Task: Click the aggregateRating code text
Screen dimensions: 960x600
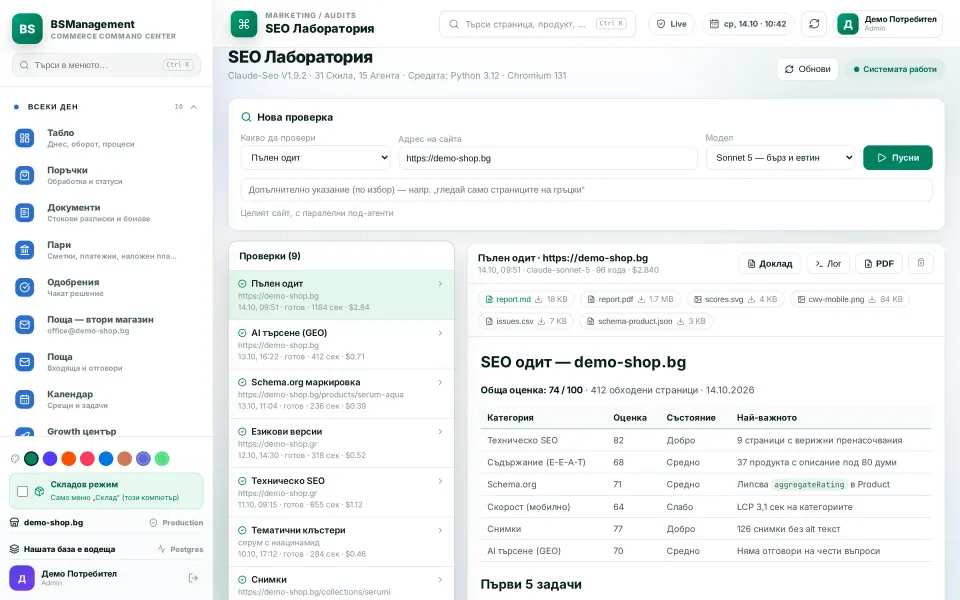Action: [x=809, y=484]
